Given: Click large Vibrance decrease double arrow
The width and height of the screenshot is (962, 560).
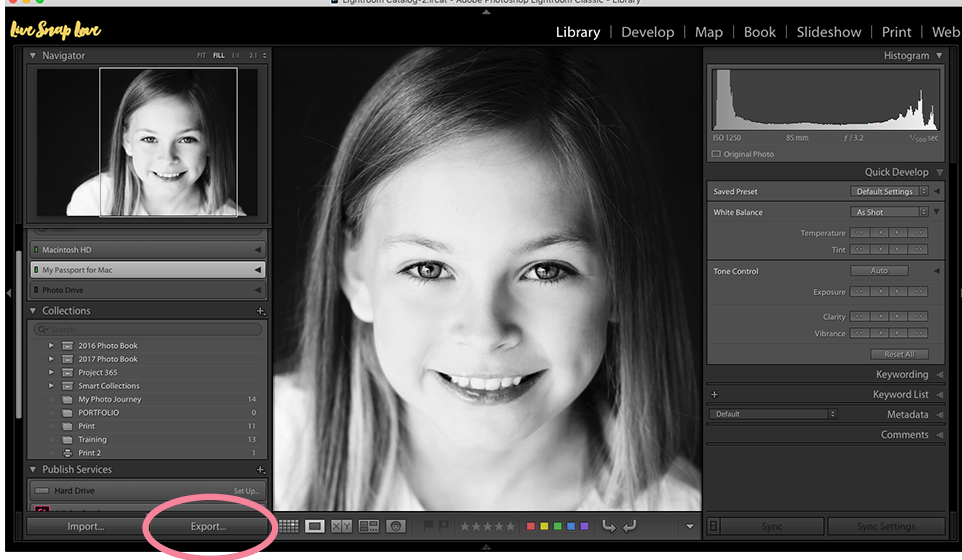Looking at the screenshot, I should point(860,333).
